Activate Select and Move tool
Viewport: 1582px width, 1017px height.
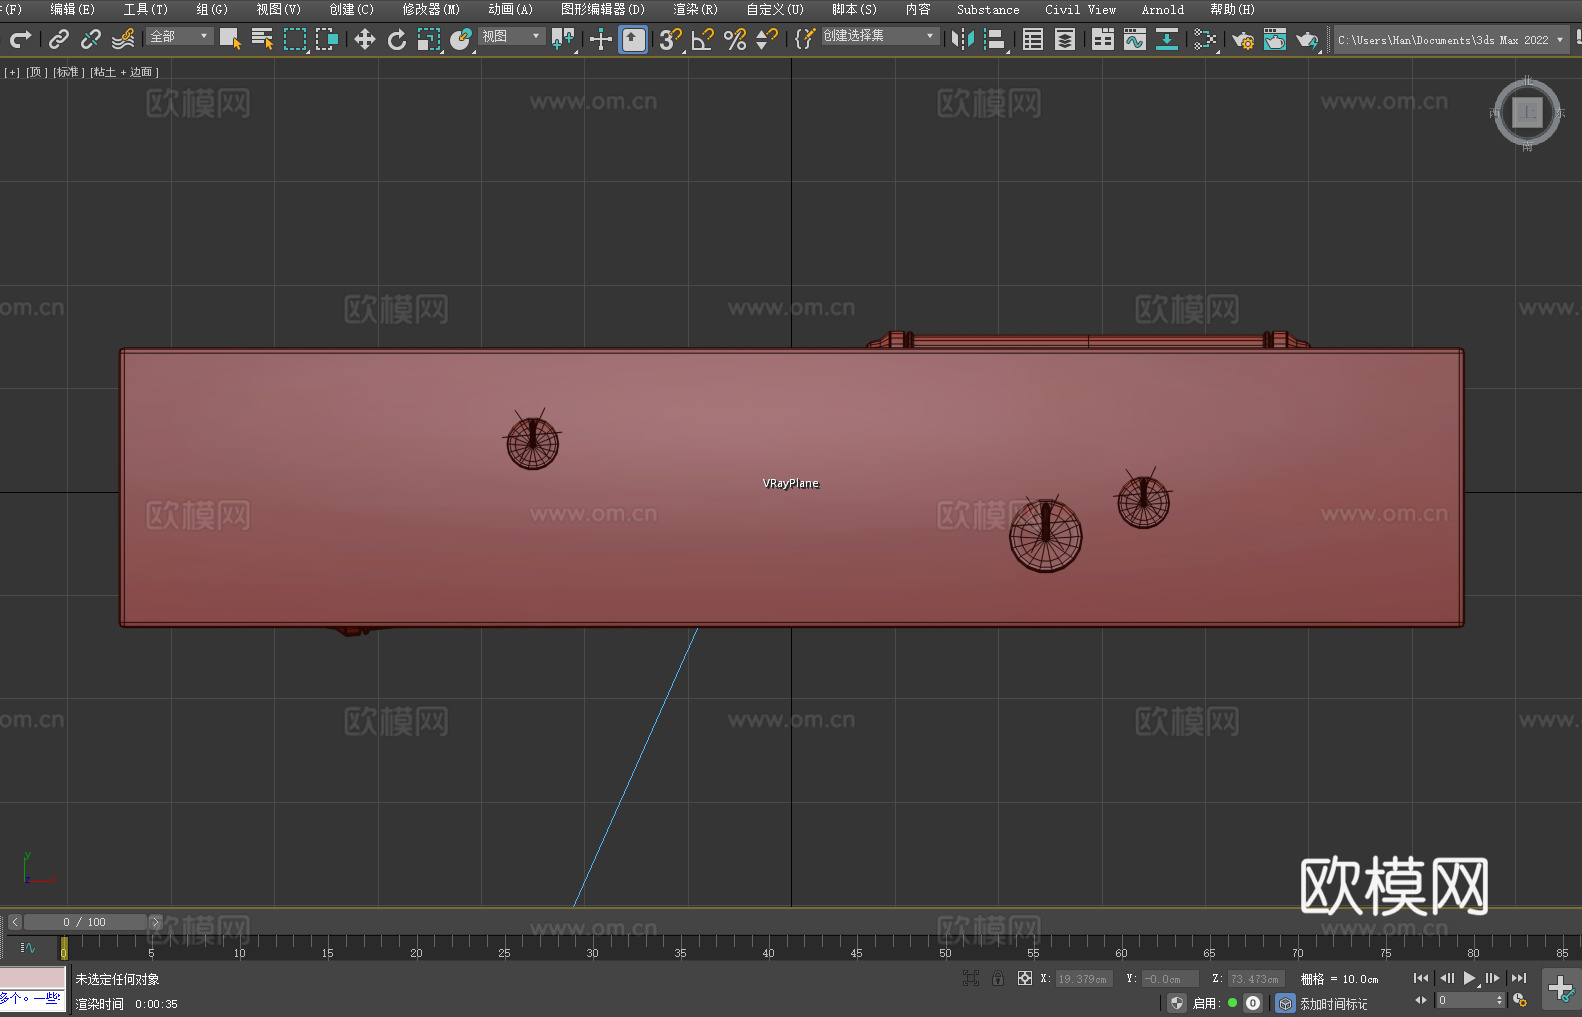[365, 39]
